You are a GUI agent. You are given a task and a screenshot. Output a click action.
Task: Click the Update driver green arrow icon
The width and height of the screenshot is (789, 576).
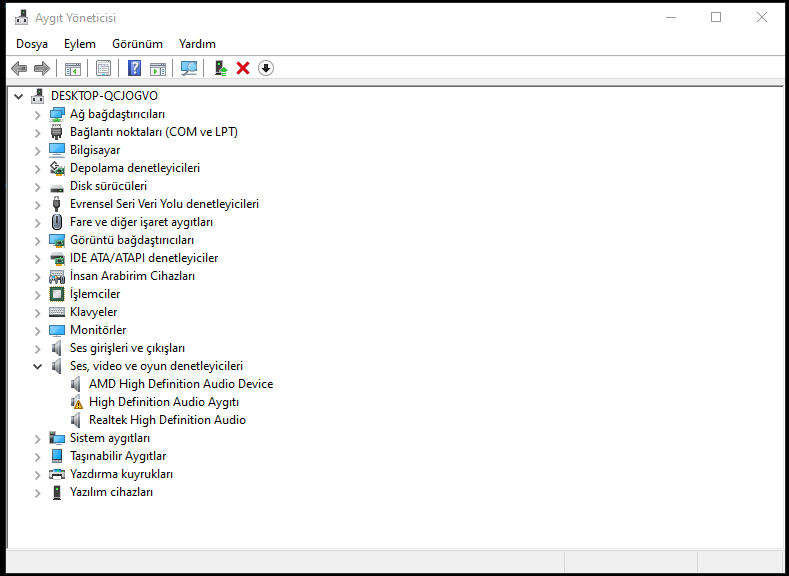[x=221, y=68]
